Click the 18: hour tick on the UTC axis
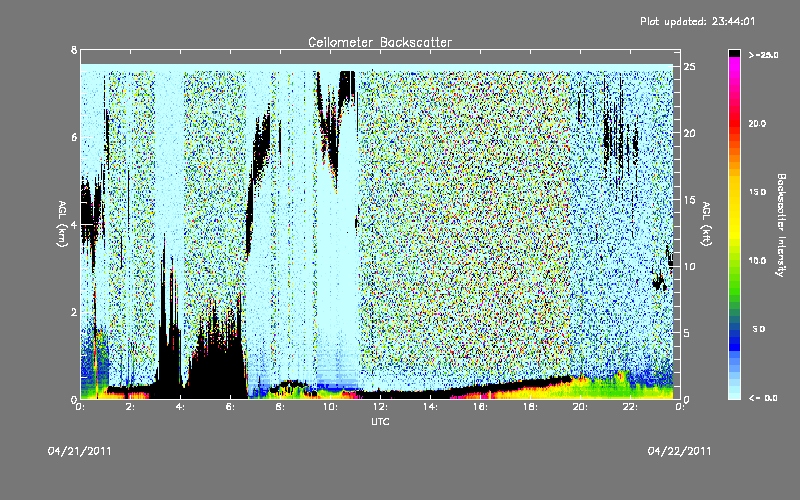Screen dimensions: 800x500 [530, 407]
